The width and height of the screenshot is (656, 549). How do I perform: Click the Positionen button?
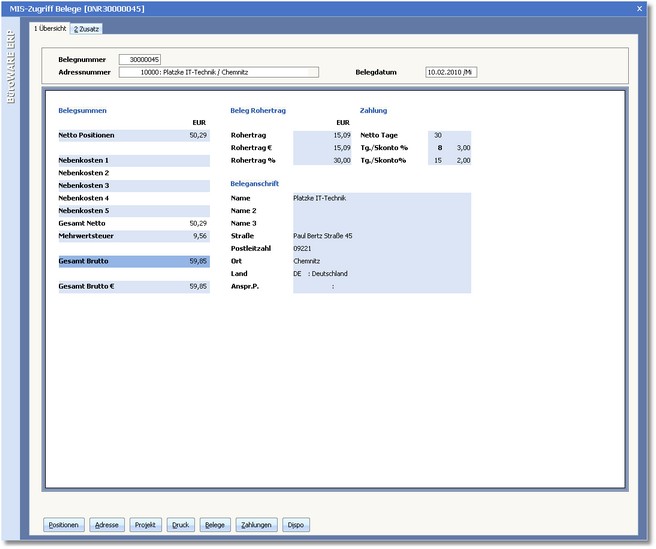(64, 524)
